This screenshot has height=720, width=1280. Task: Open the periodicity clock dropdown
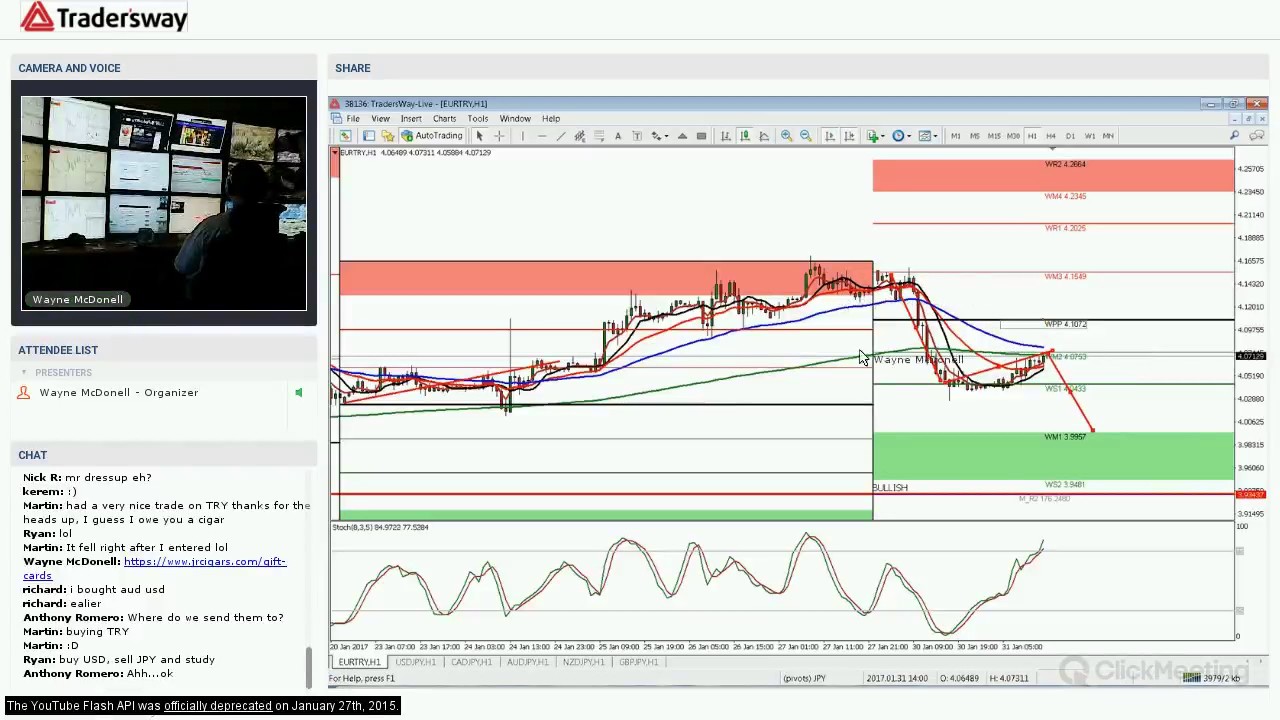coord(901,136)
